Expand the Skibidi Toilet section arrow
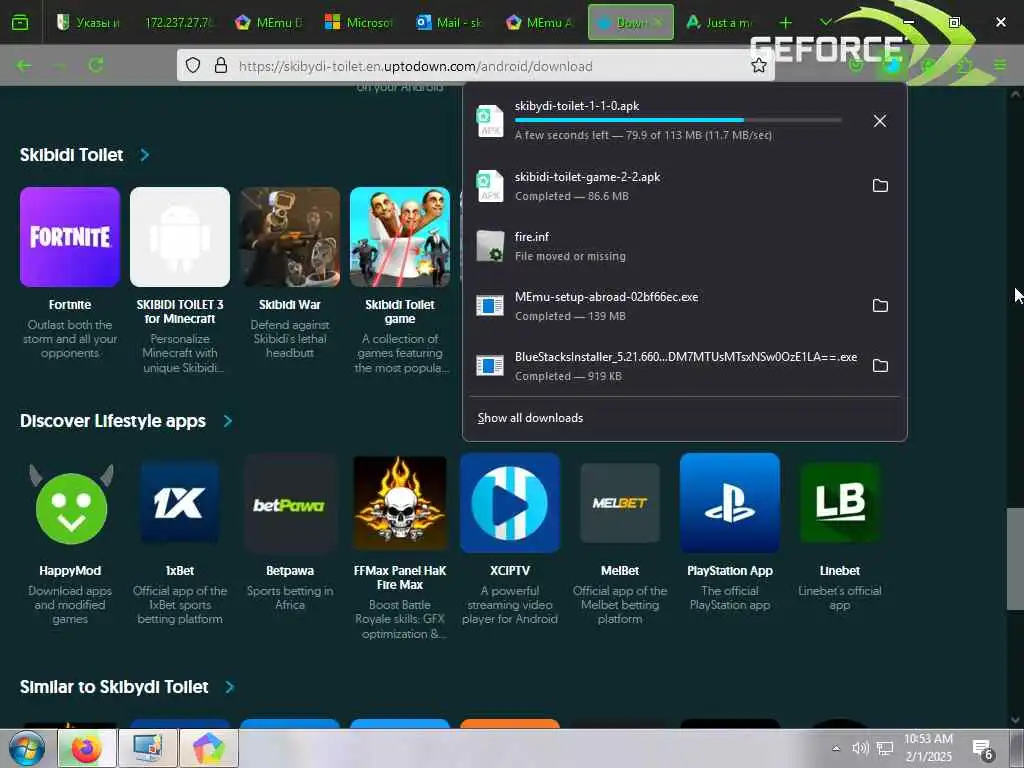 [145, 155]
